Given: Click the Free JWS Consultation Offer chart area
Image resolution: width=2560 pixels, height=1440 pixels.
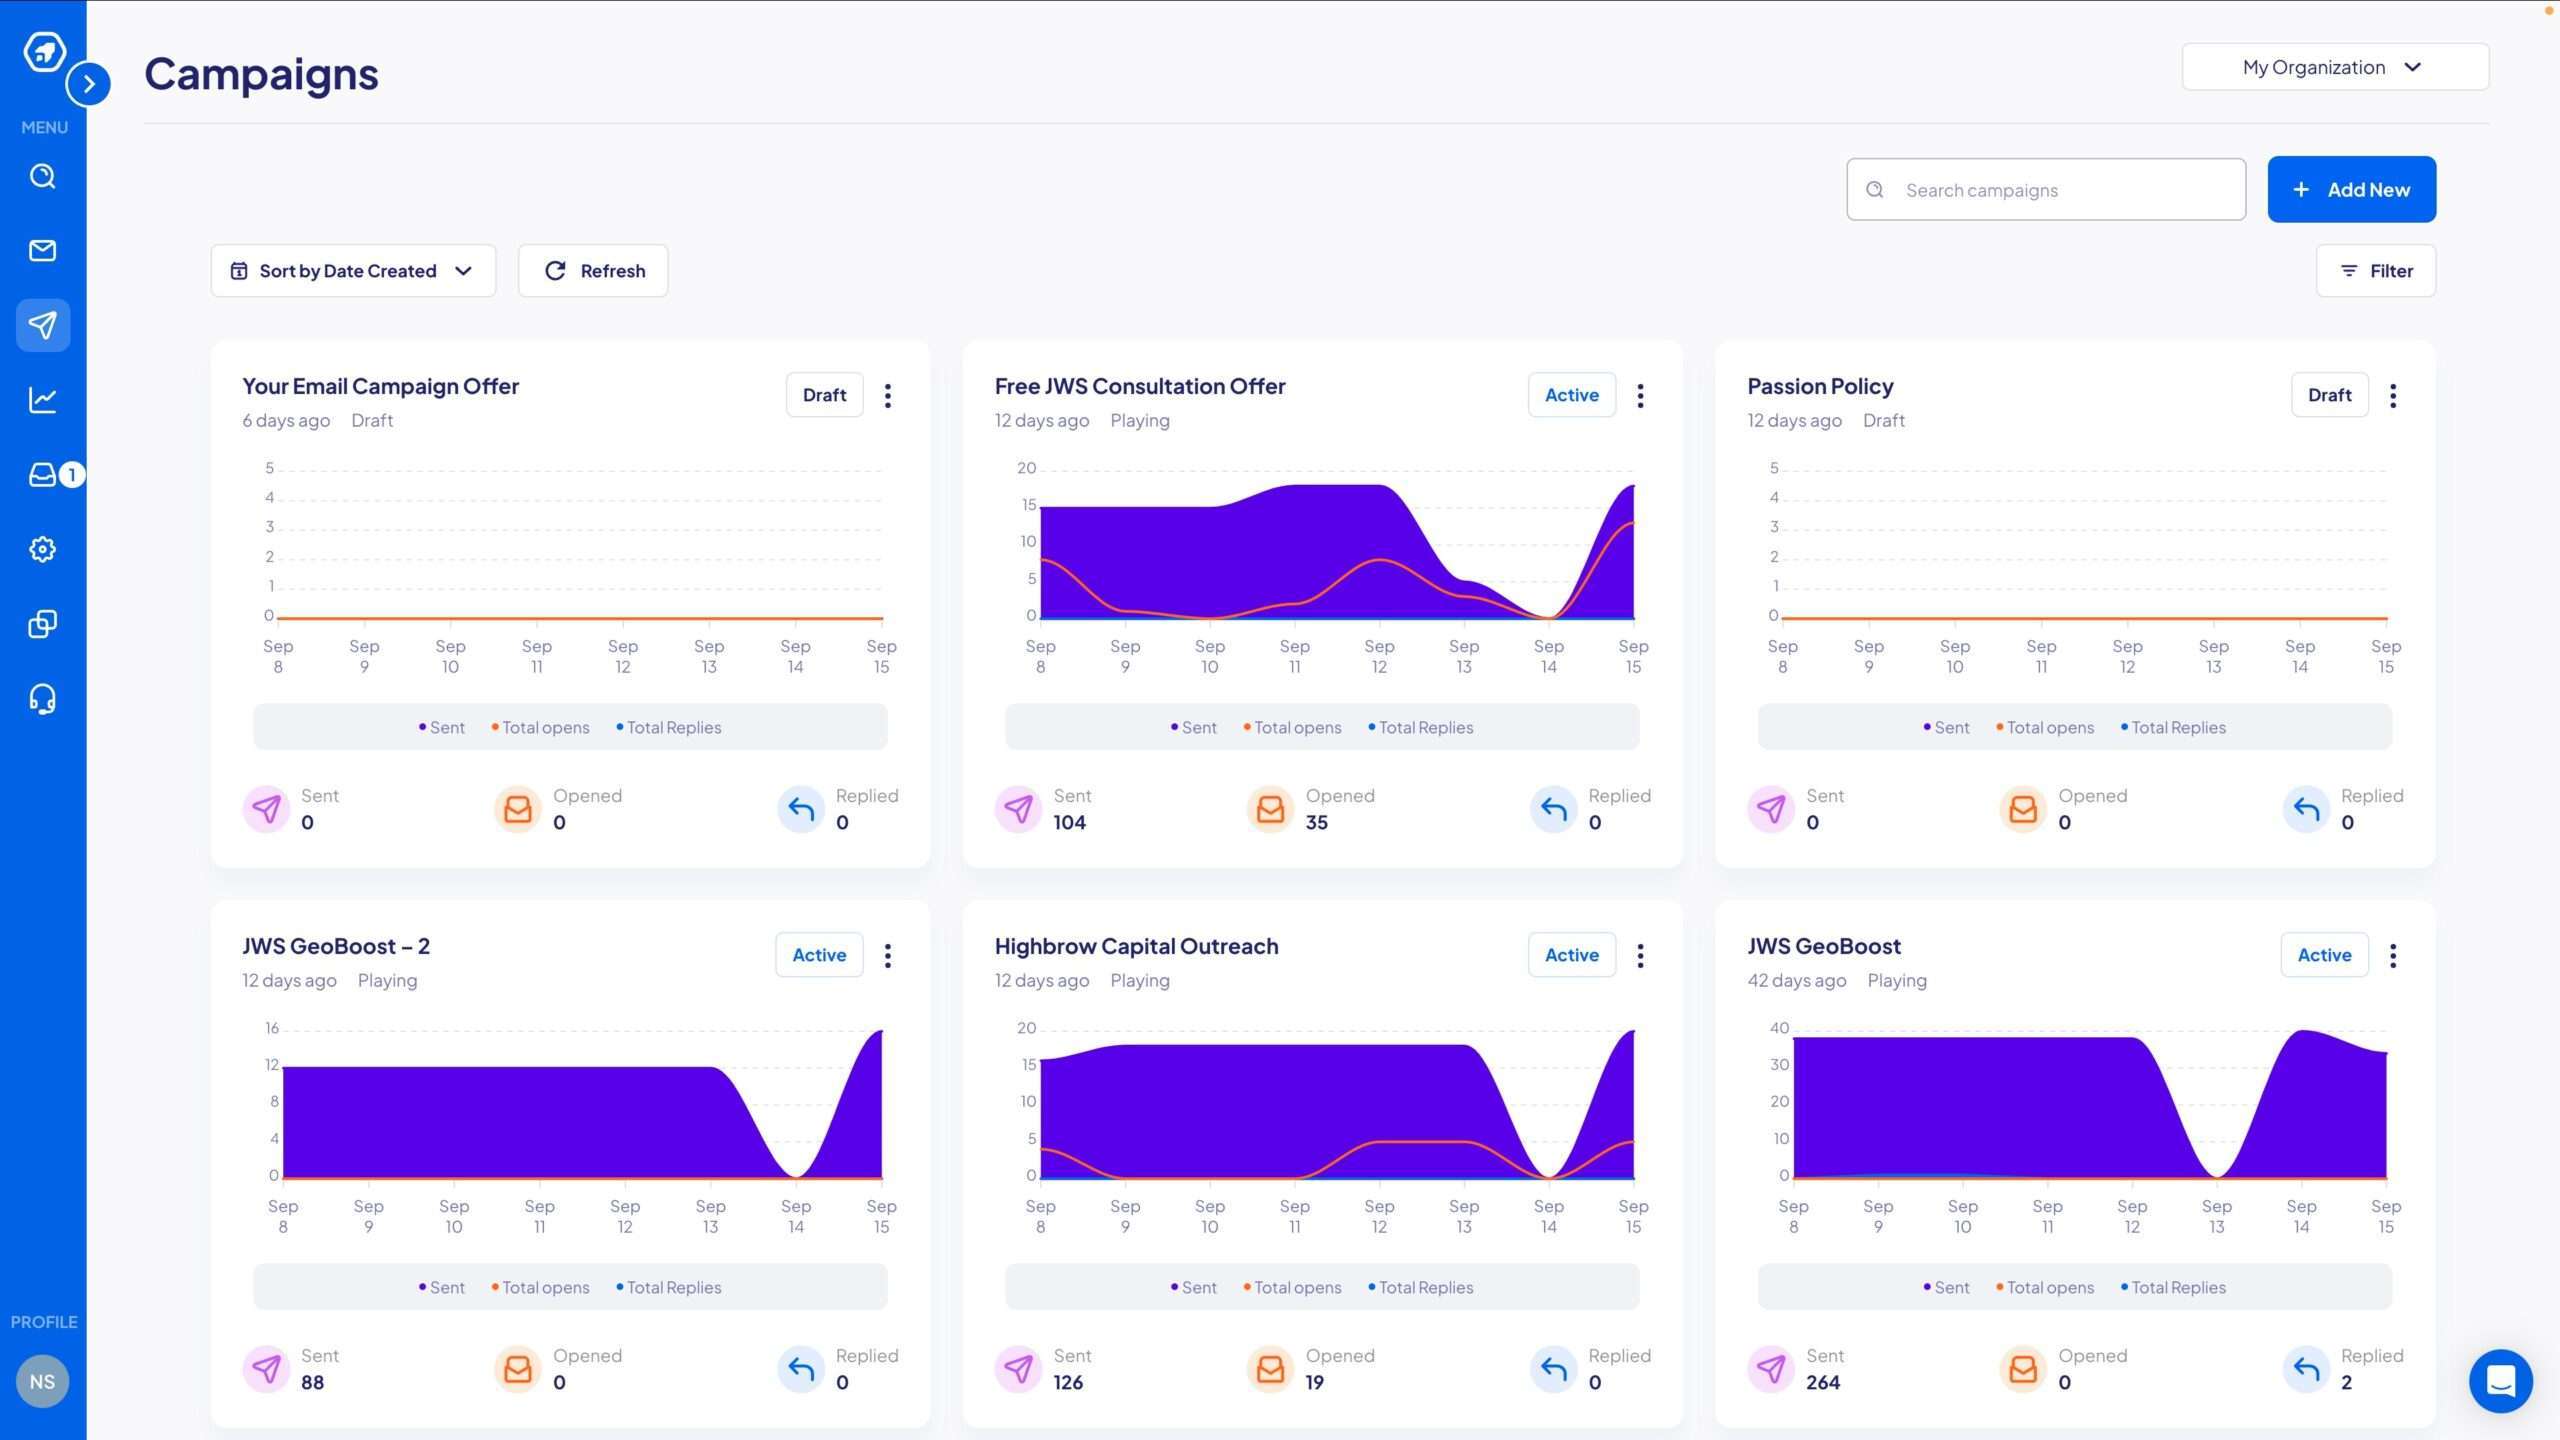Looking at the screenshot, I should pos(1336,545).
